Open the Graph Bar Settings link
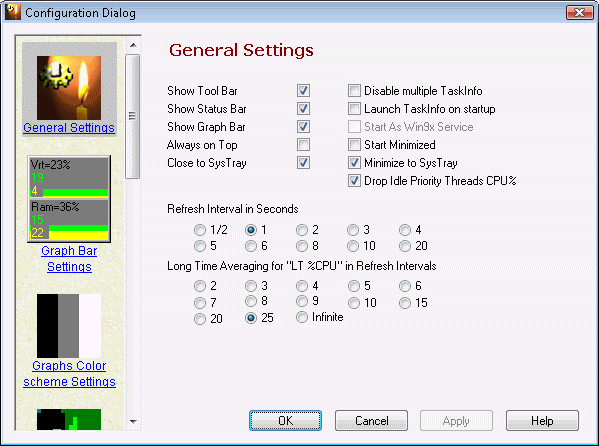Viewport: 599px width, 446px height. [x=69, y=259]
